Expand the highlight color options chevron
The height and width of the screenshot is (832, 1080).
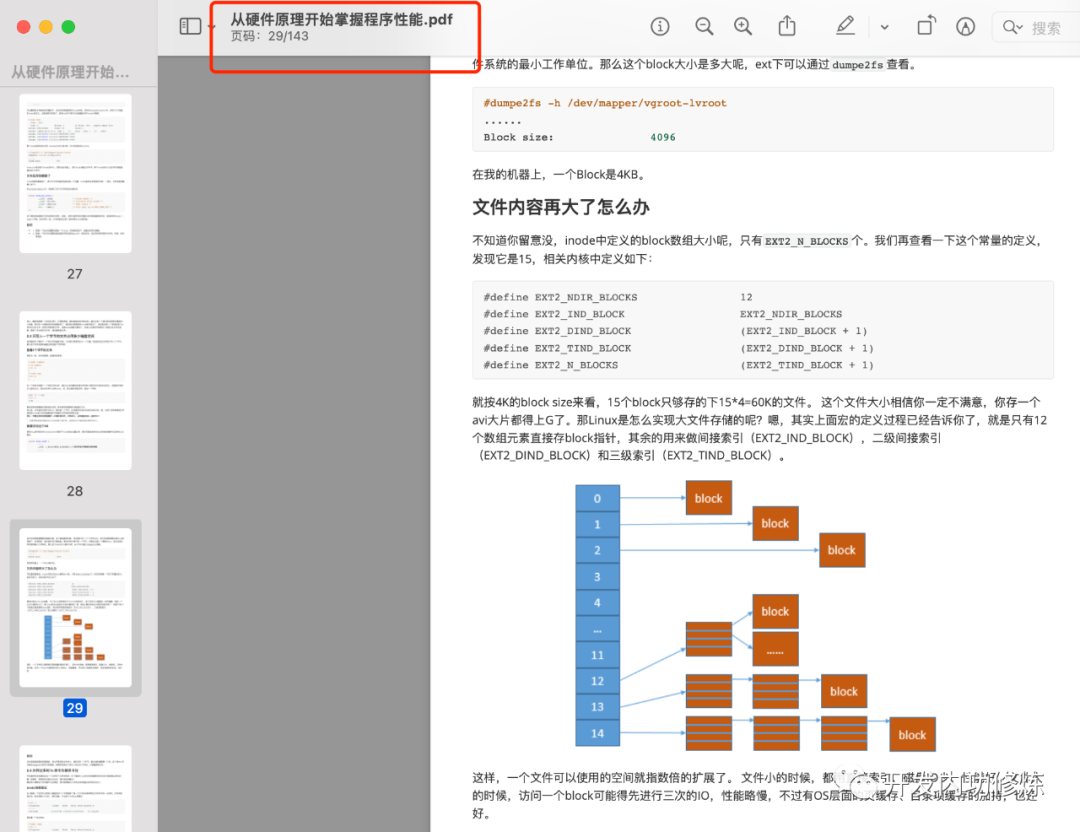(x=885, y=28)
